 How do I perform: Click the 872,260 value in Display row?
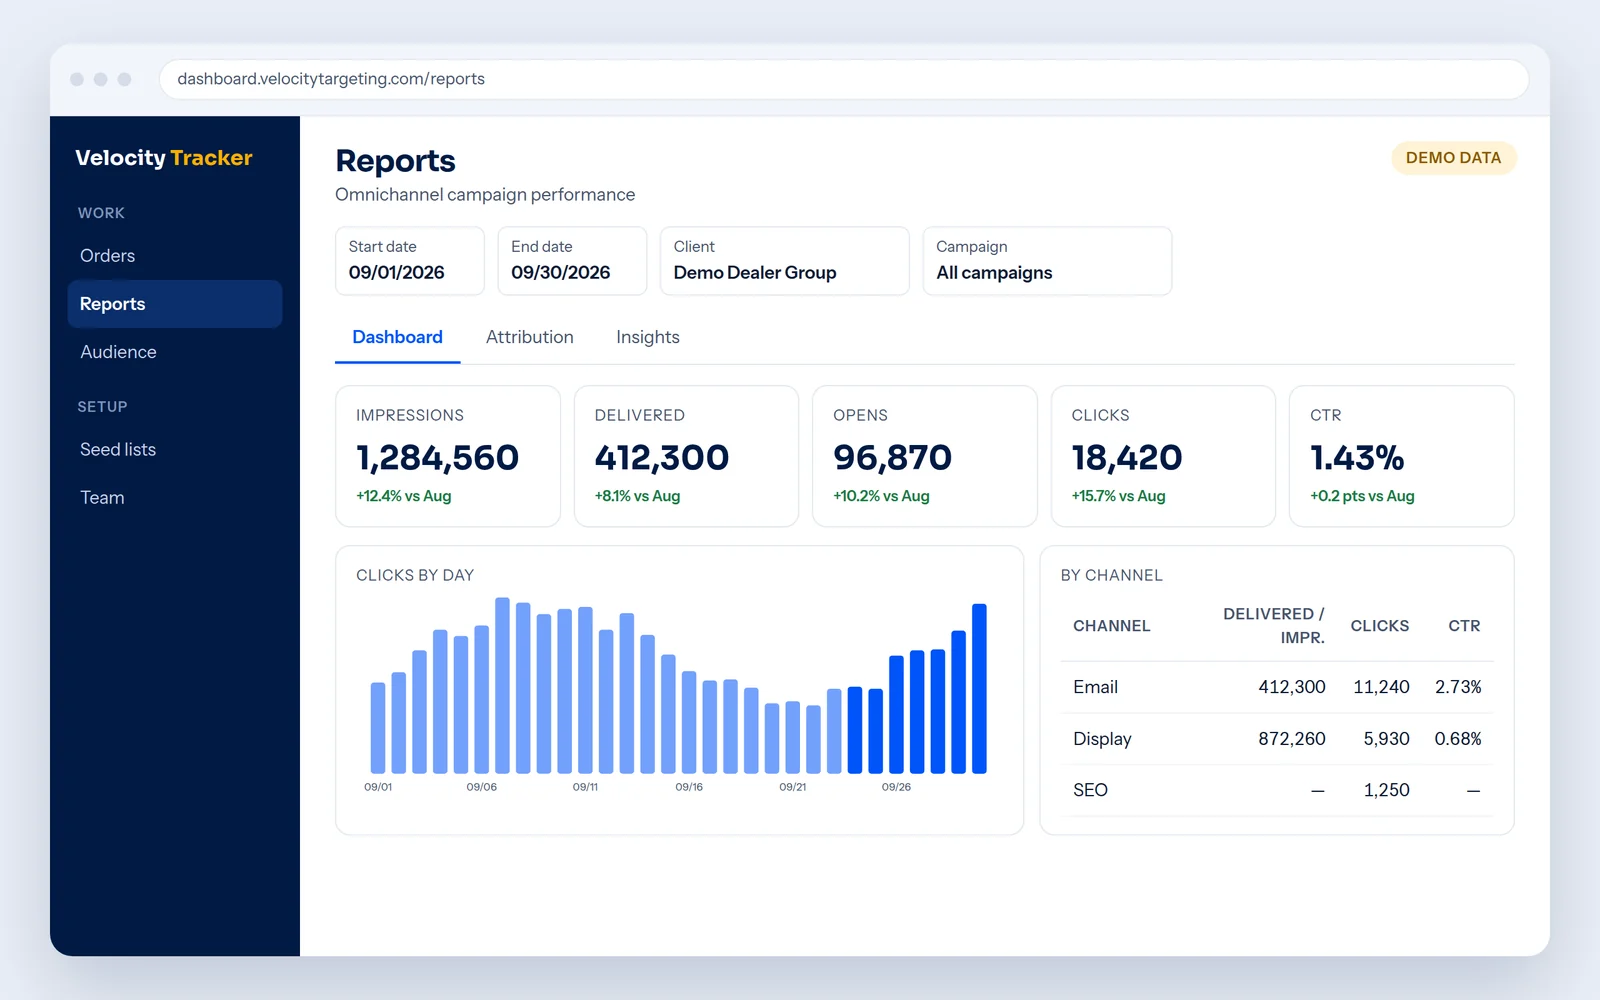pos(1292,739)
